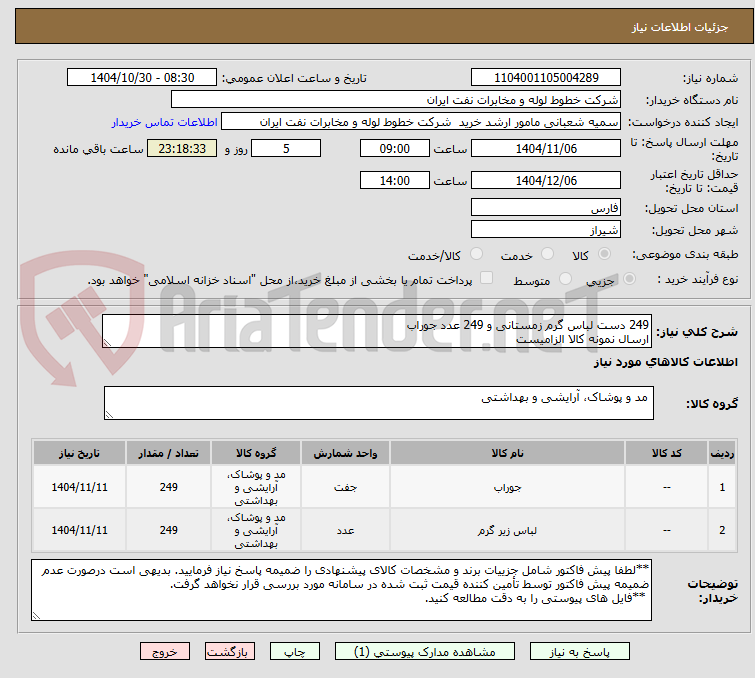This screenshot has height=678, width=755.
Task: Click the عدد unit cell
Action: [345, 531]
